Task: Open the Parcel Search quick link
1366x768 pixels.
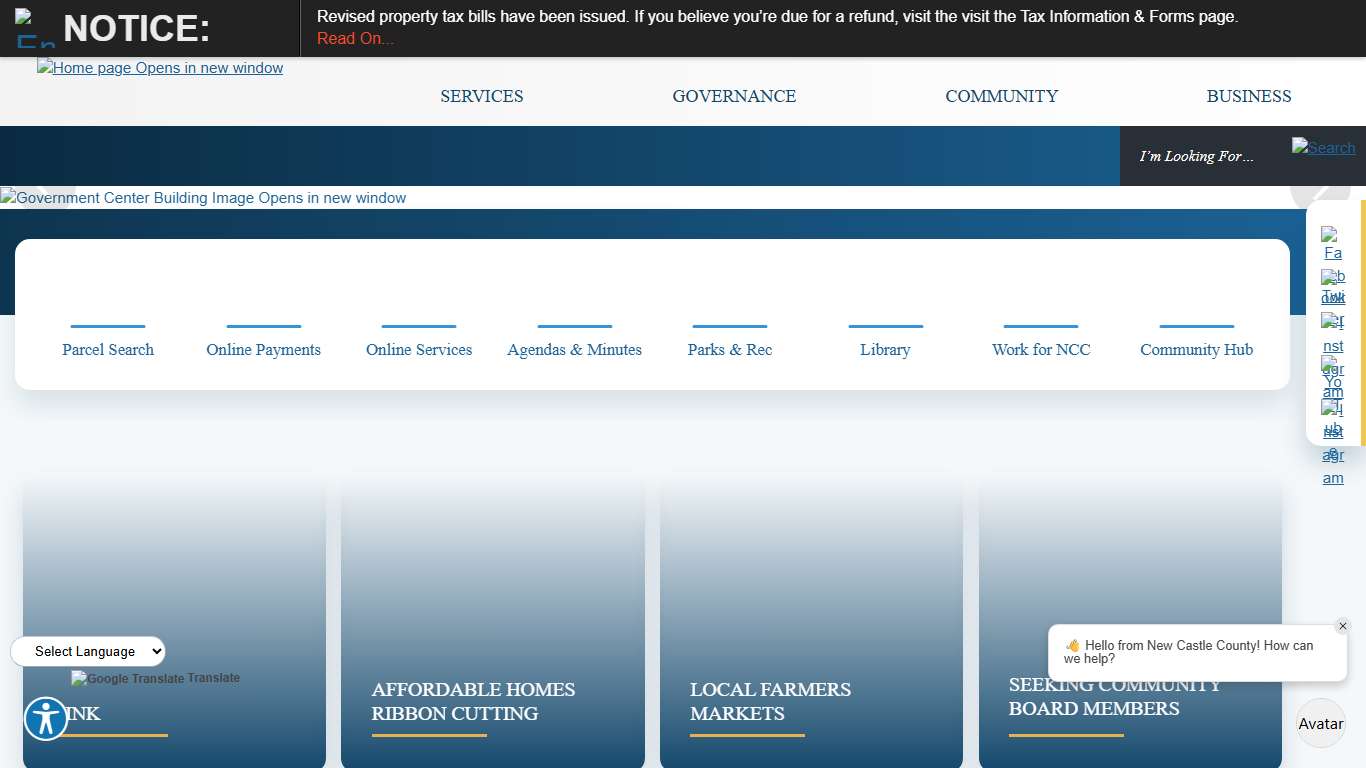Action: point(108,349)
